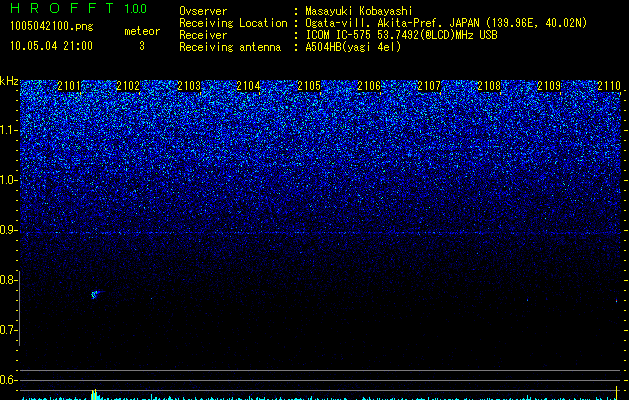
Task: Click the 2101 time marker
Action: (69, 86)
